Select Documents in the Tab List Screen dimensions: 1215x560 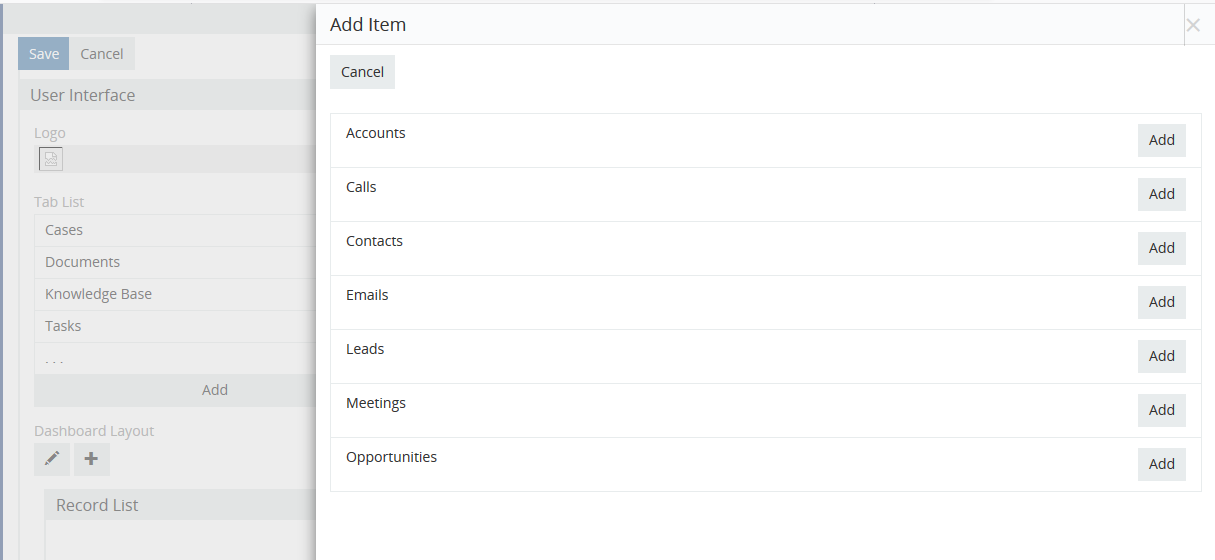pyautogui.click(x=82, y=262)
